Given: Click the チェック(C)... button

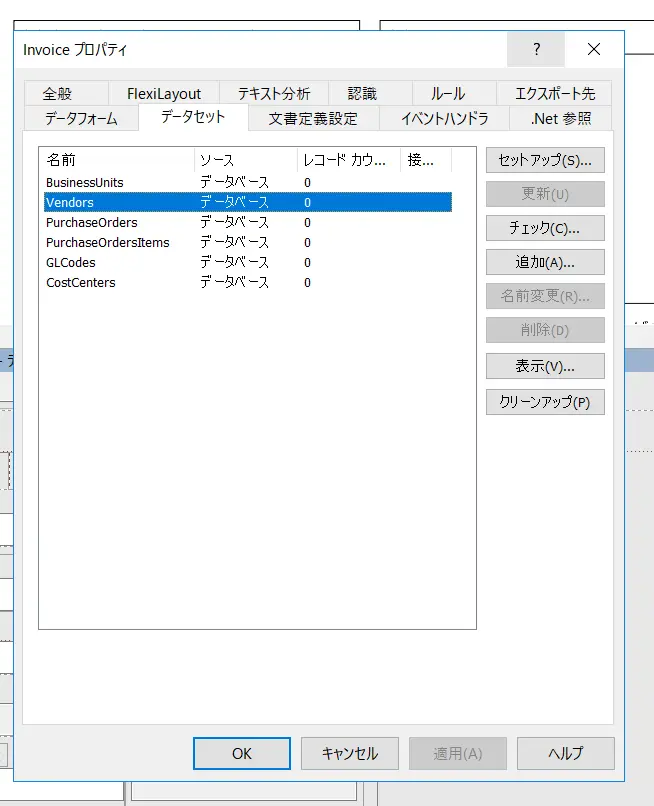Looking at the screenshot, I should point(545,228).
